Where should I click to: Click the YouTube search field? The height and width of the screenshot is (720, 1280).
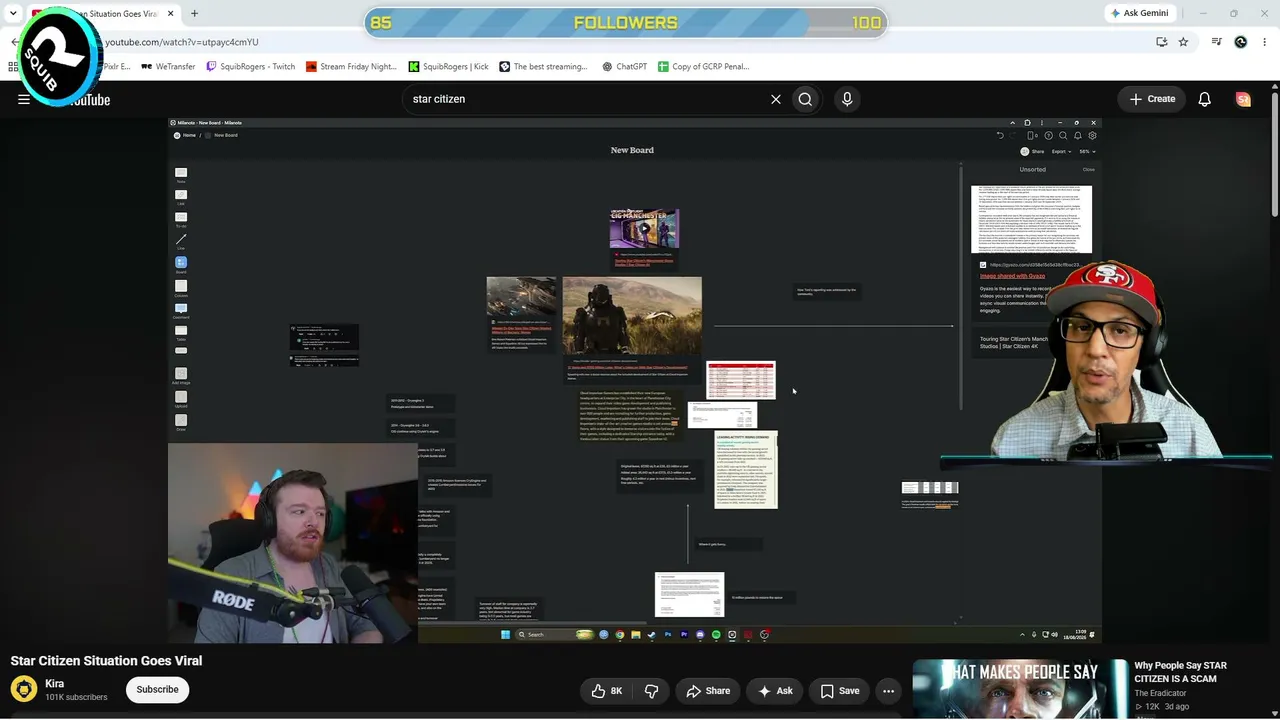[585, 99]
